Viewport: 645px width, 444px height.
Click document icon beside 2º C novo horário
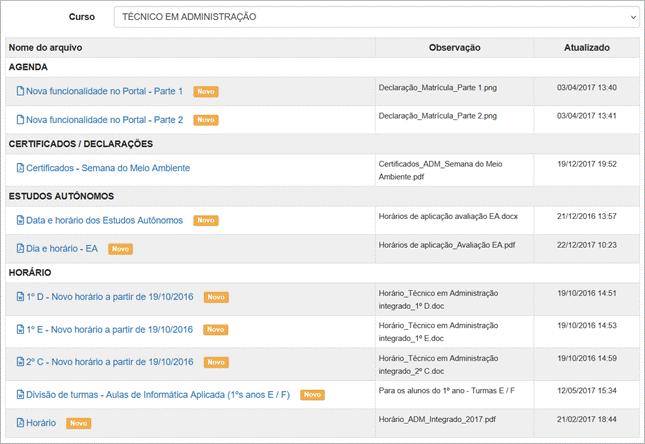tap(20, 361)
